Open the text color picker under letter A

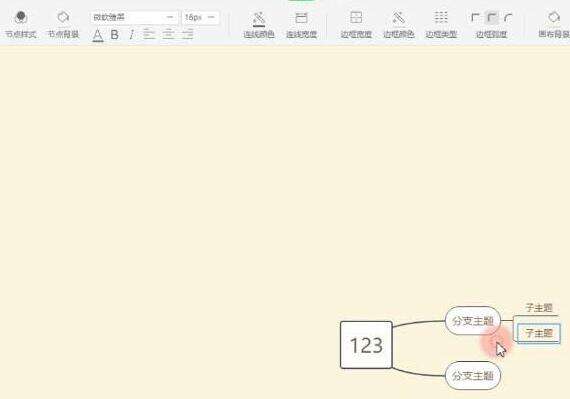point(97,35)
